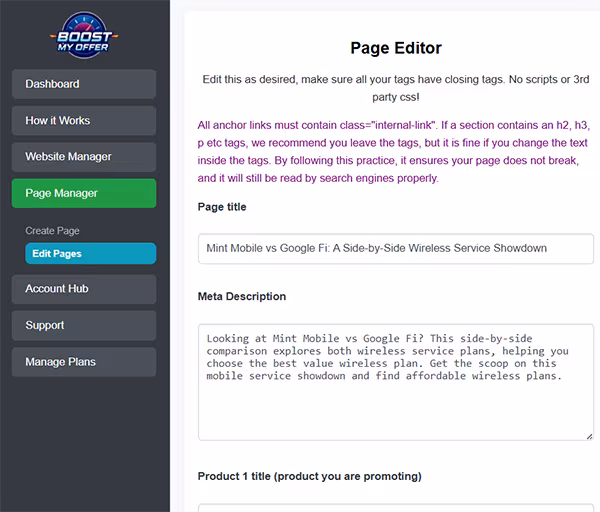Click inside the Meta Description textarea
This screenshot has width=600, height=512.
tap(396, 382)
